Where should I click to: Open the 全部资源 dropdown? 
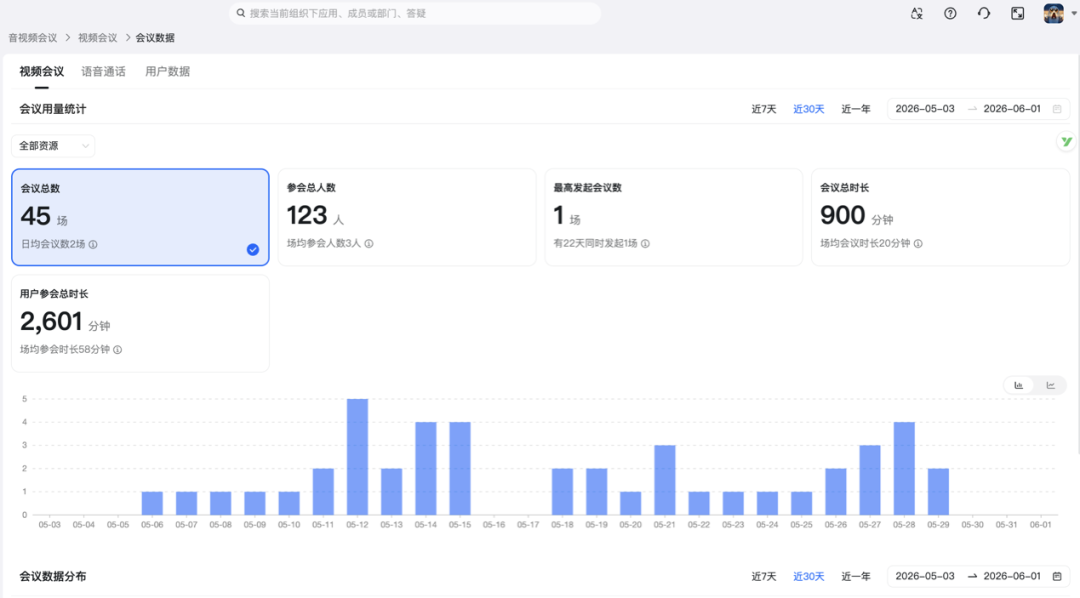53,145
